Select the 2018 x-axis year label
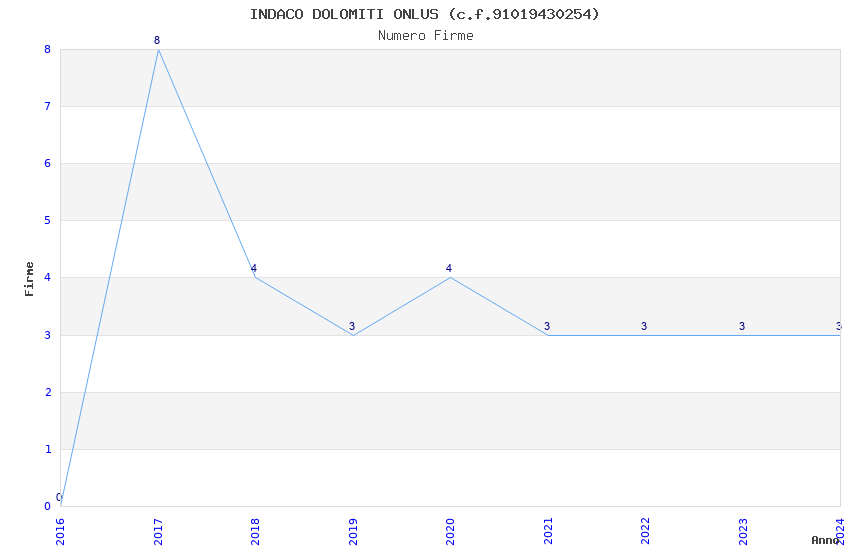850x550 pixels. click(255, 532)
